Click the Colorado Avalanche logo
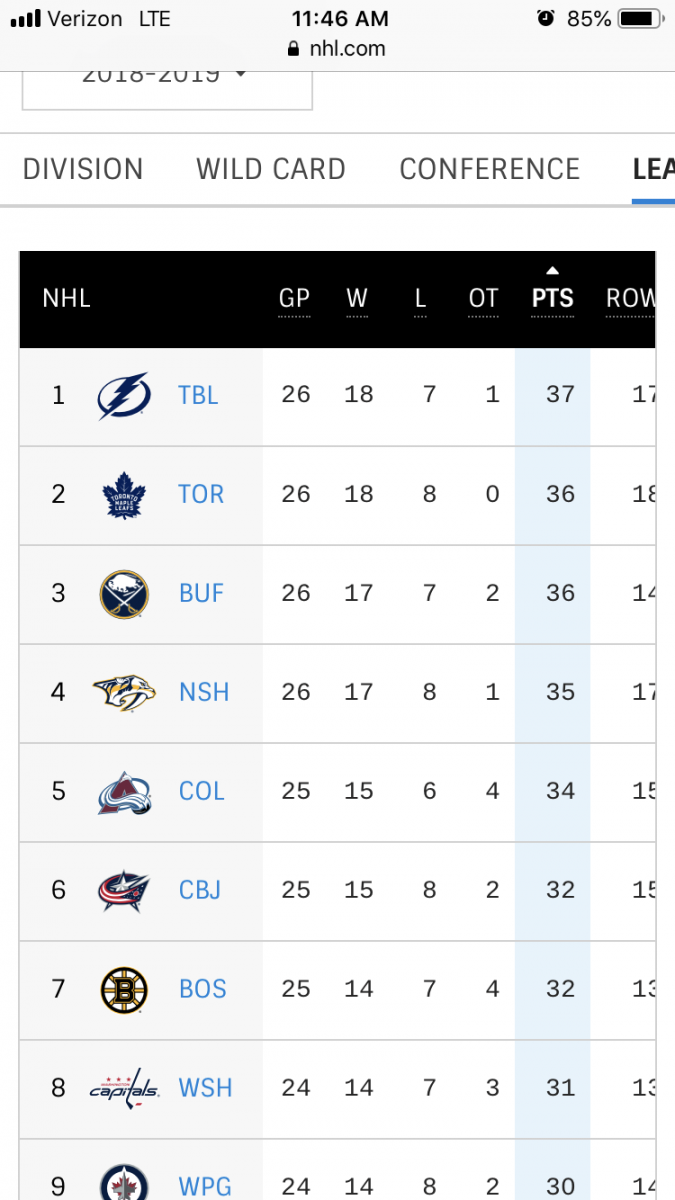Screen dimensions: 675x1200 [x=124, y=791]
